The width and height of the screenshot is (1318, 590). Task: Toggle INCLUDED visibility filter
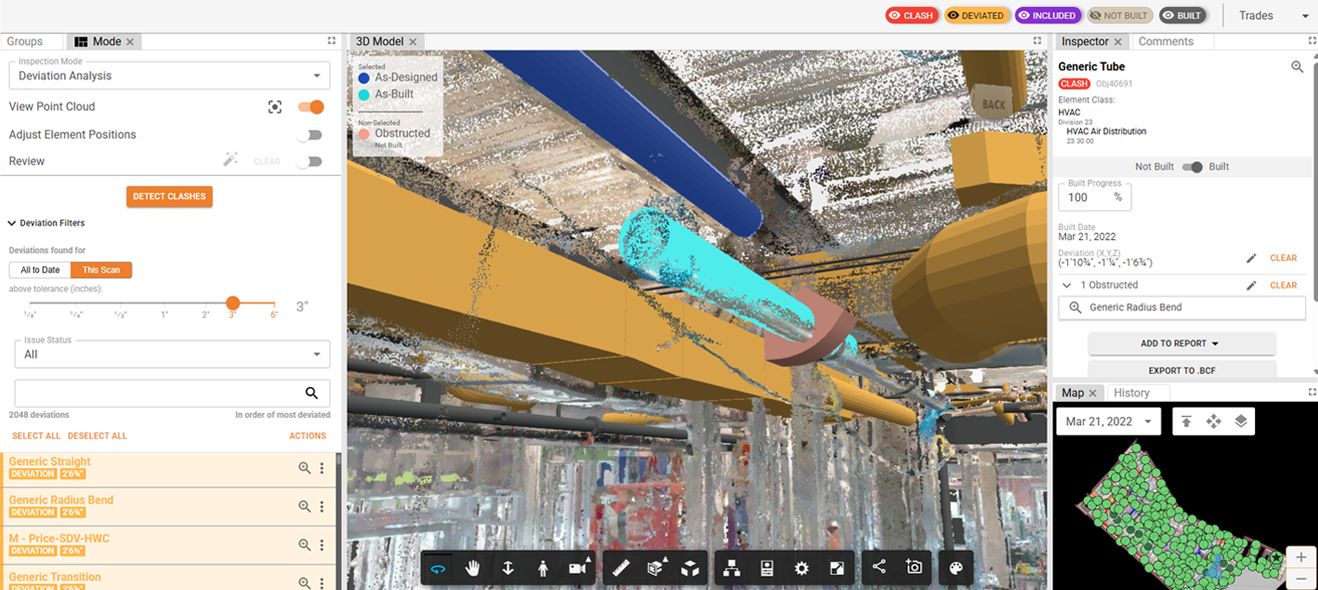click(1048, 15)
